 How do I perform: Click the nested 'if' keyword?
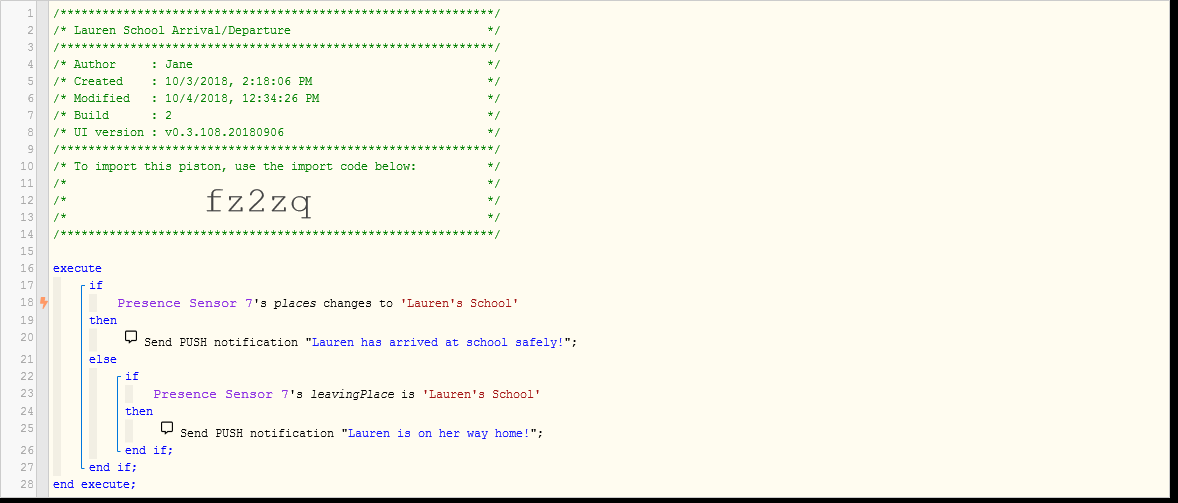click(131, 376)
